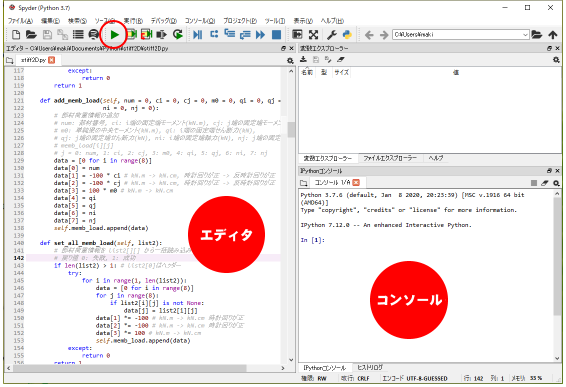Toggle fullscreen mode icon

tap(313, 35)
